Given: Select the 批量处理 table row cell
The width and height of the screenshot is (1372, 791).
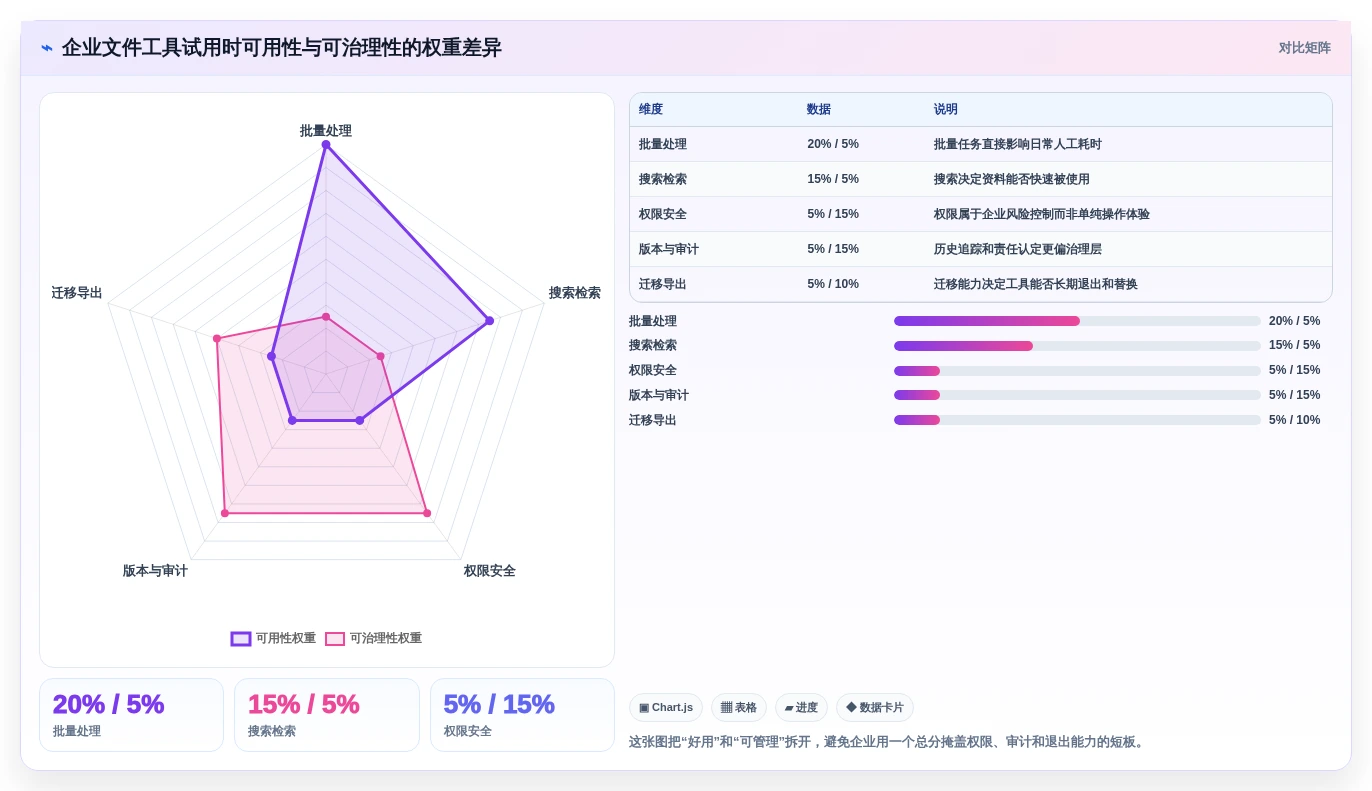Looking at the screenshot, I should 663,144.
